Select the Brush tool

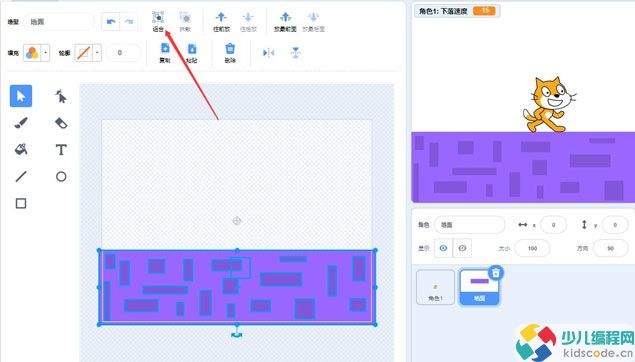coord(21,123)
